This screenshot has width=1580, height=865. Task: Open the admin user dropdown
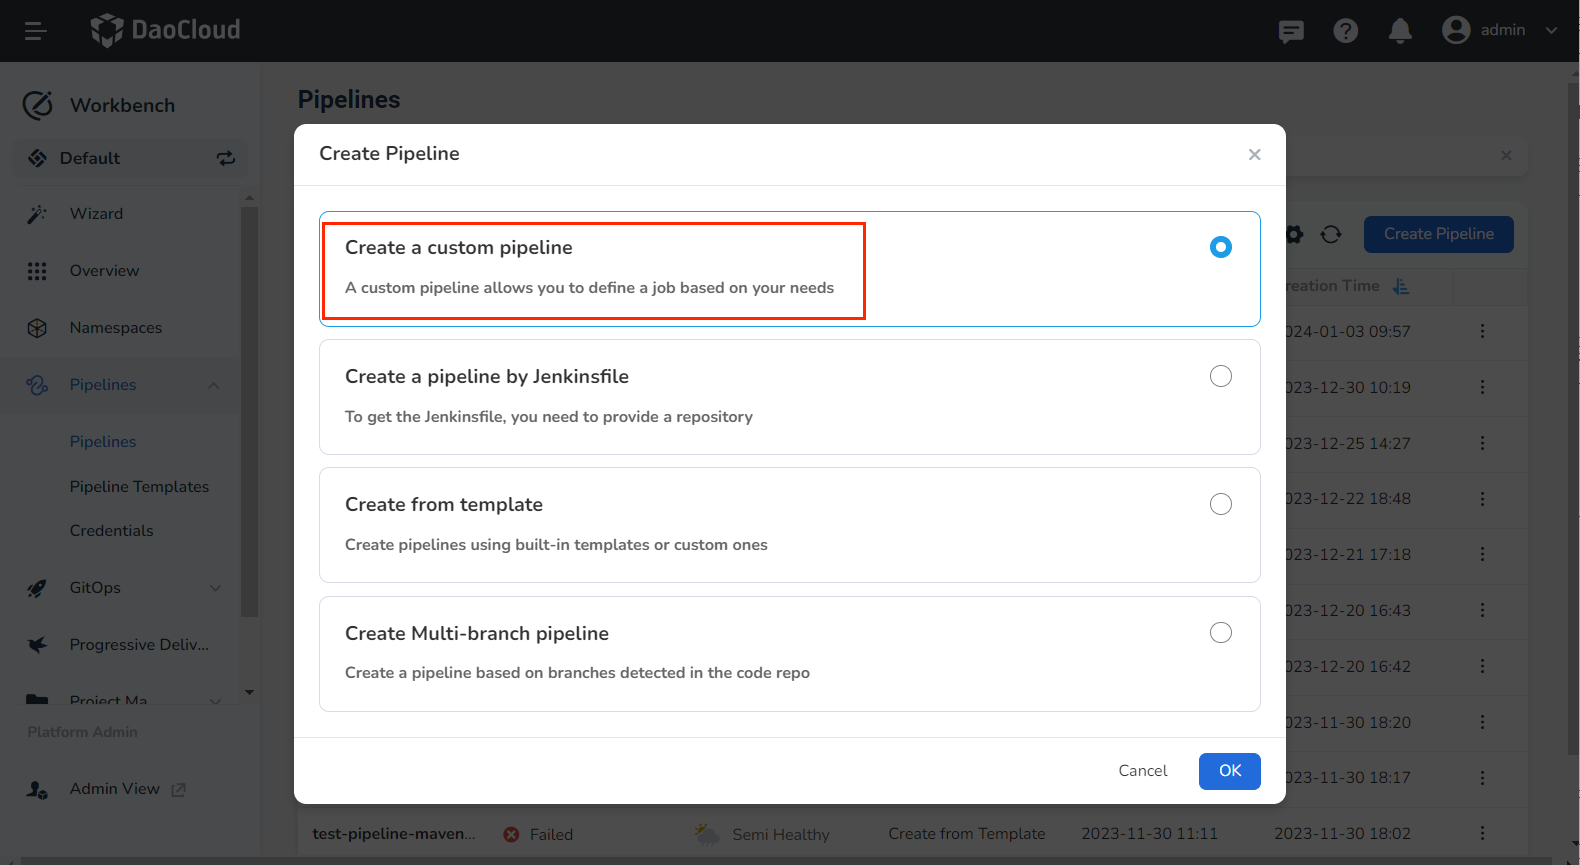coord(1499,30)
